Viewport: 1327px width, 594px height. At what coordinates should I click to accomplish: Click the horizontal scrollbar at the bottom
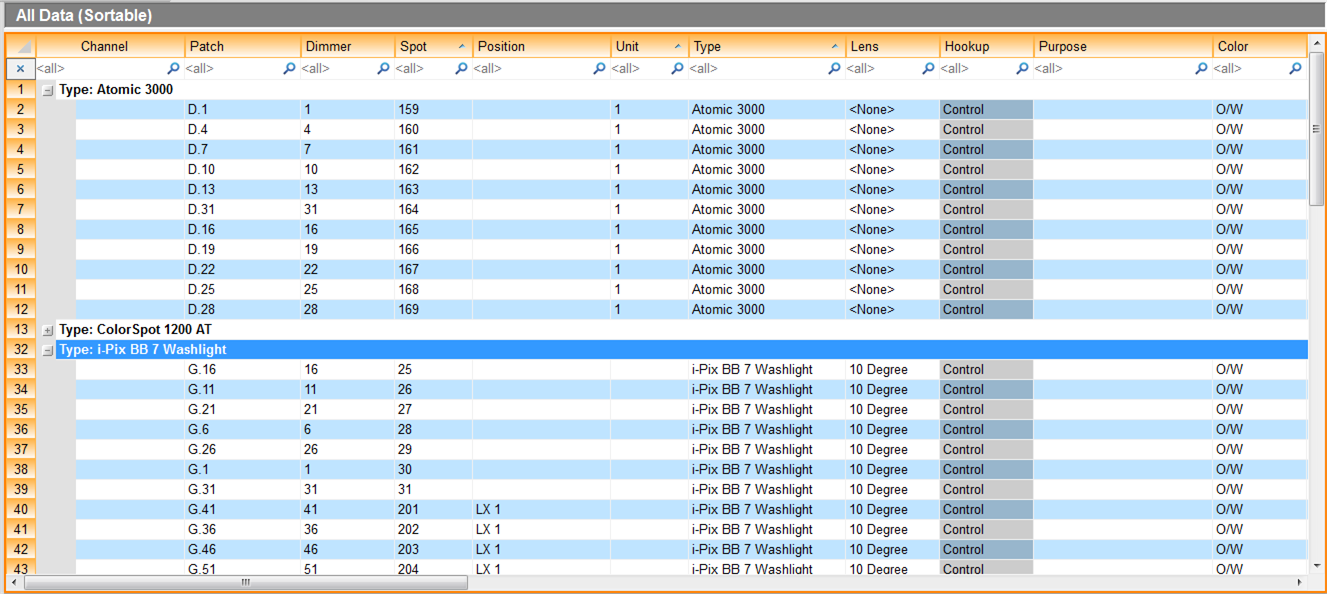(x=245, y=581)
